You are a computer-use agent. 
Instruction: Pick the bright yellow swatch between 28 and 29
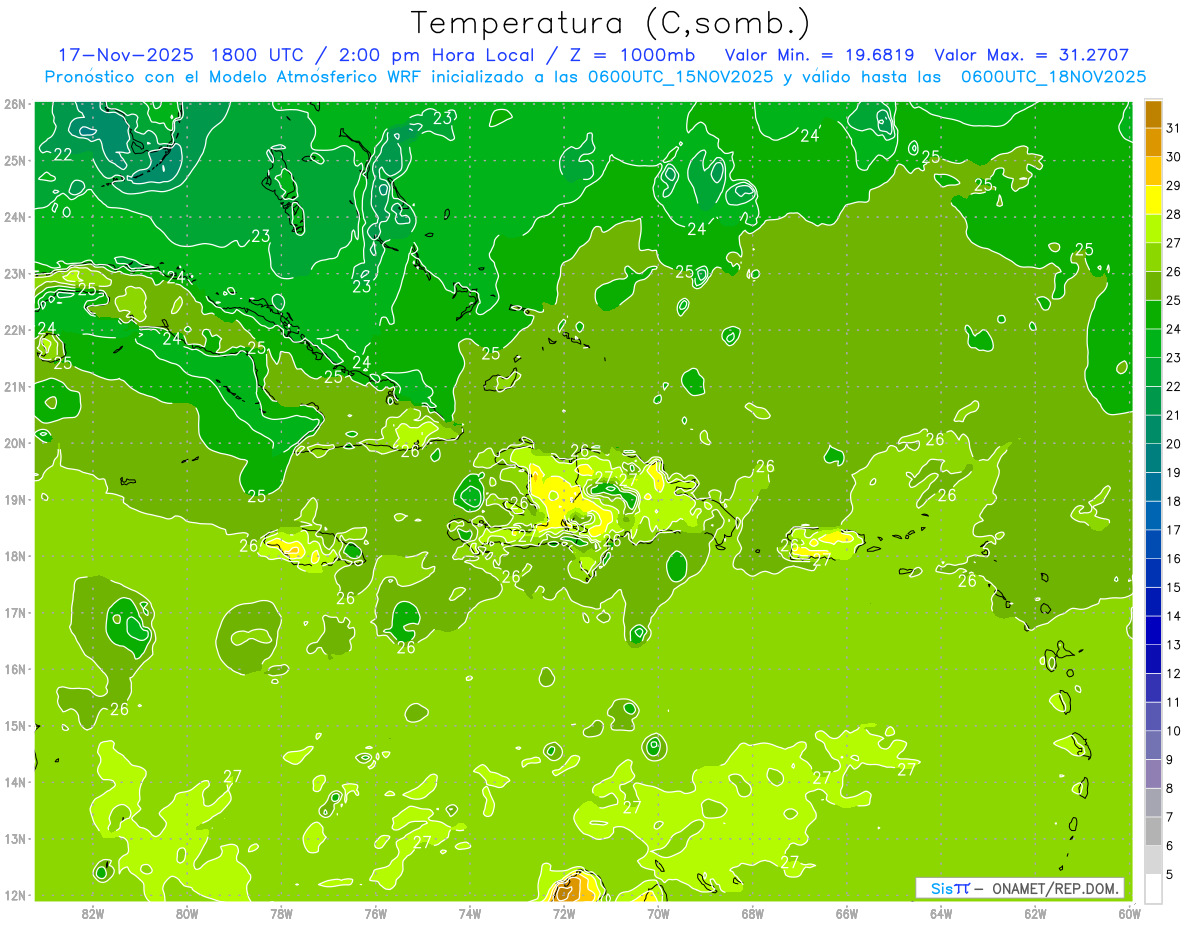pos(1153,200)
